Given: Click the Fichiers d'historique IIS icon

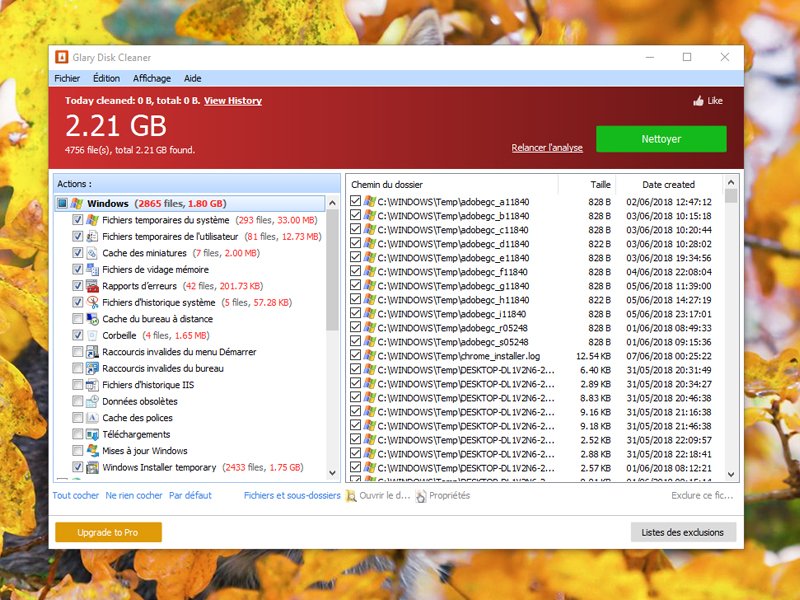Looking at the screenshot, I should [92, 385].
